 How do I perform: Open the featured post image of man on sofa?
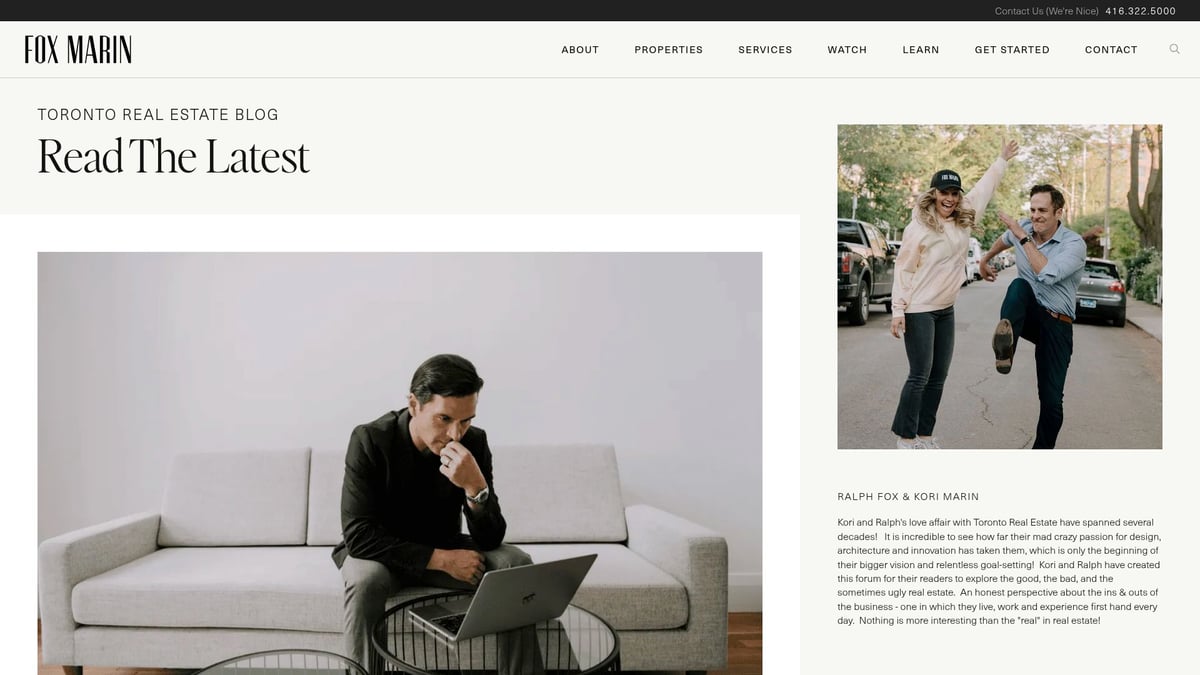coord(400,463)
